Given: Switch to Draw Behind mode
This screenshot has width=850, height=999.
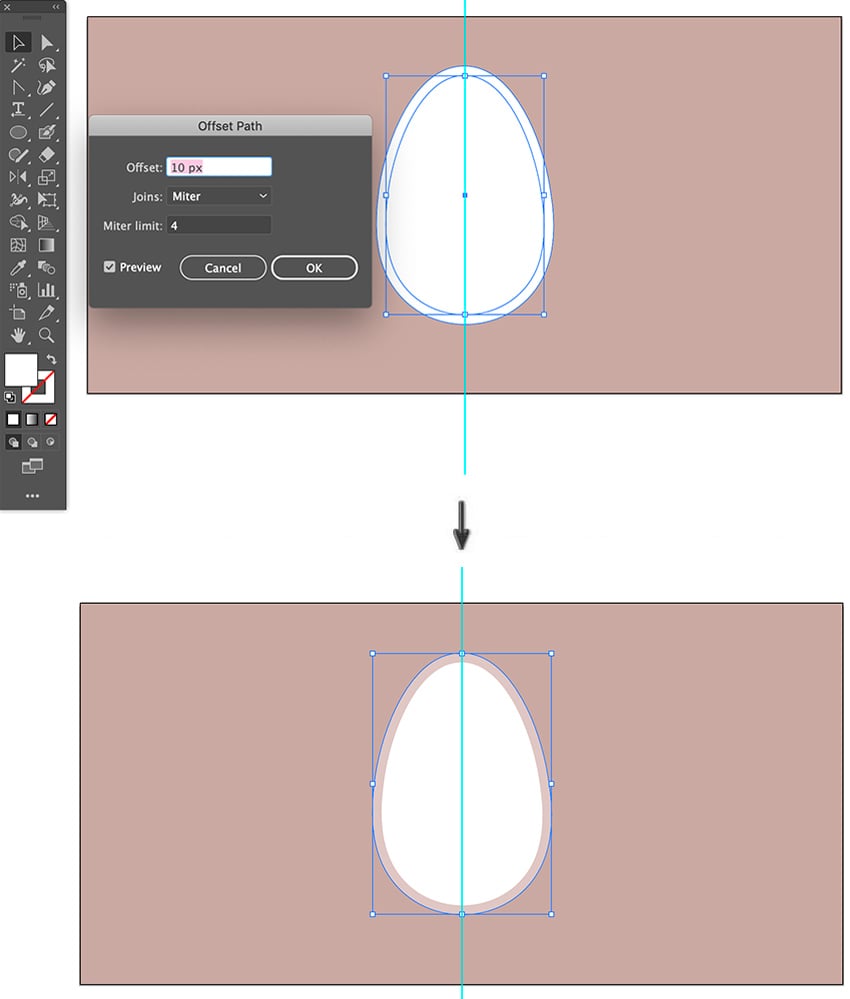Looking at the screenshot, I should 32,442.
